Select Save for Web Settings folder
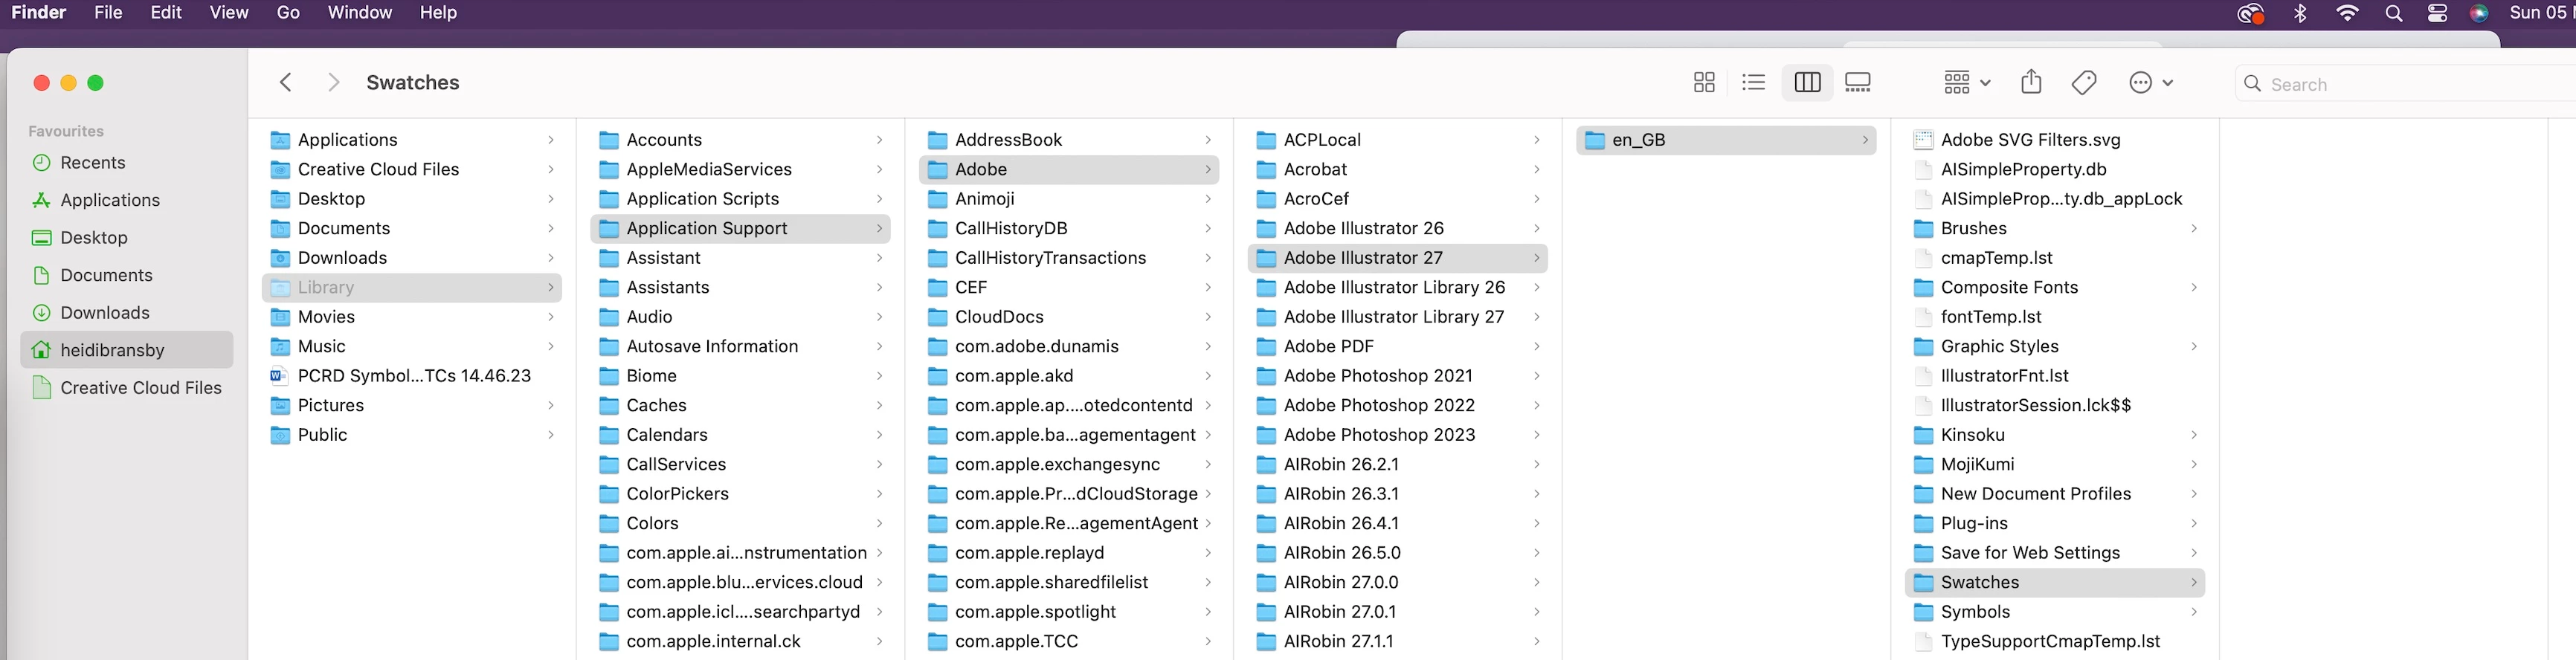Screen dimensions: 2576x660 [x=2055, y=553]
